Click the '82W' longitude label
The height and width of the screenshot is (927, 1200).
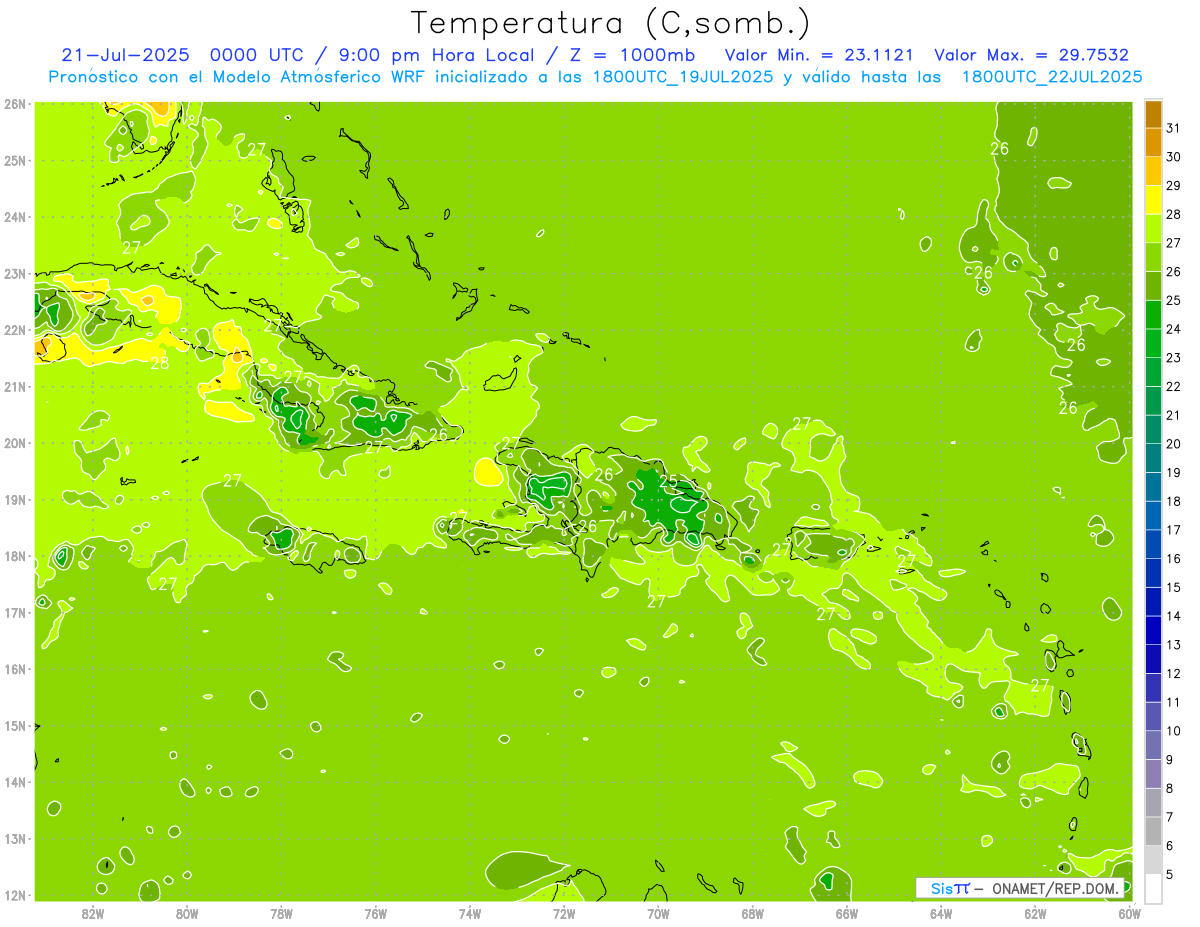coord(93,913)
